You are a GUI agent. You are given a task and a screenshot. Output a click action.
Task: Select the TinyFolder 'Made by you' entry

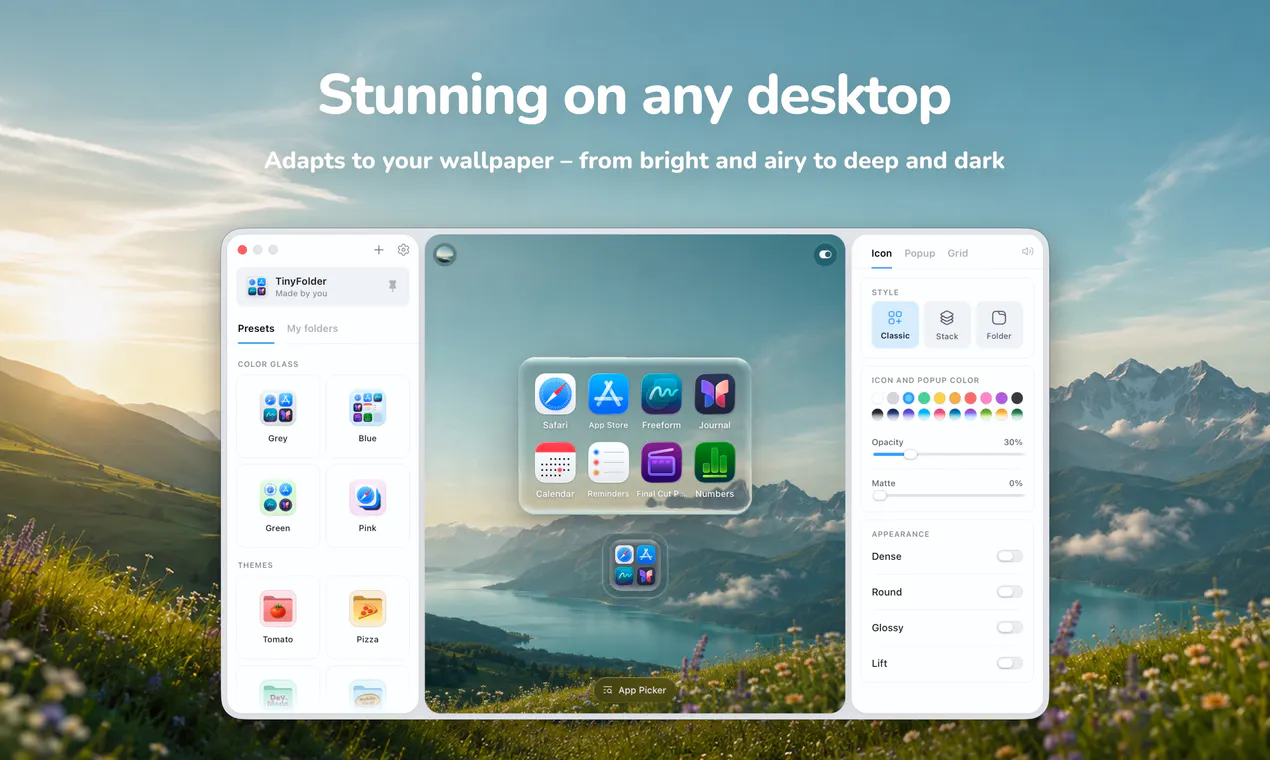(x=322, y=287)
